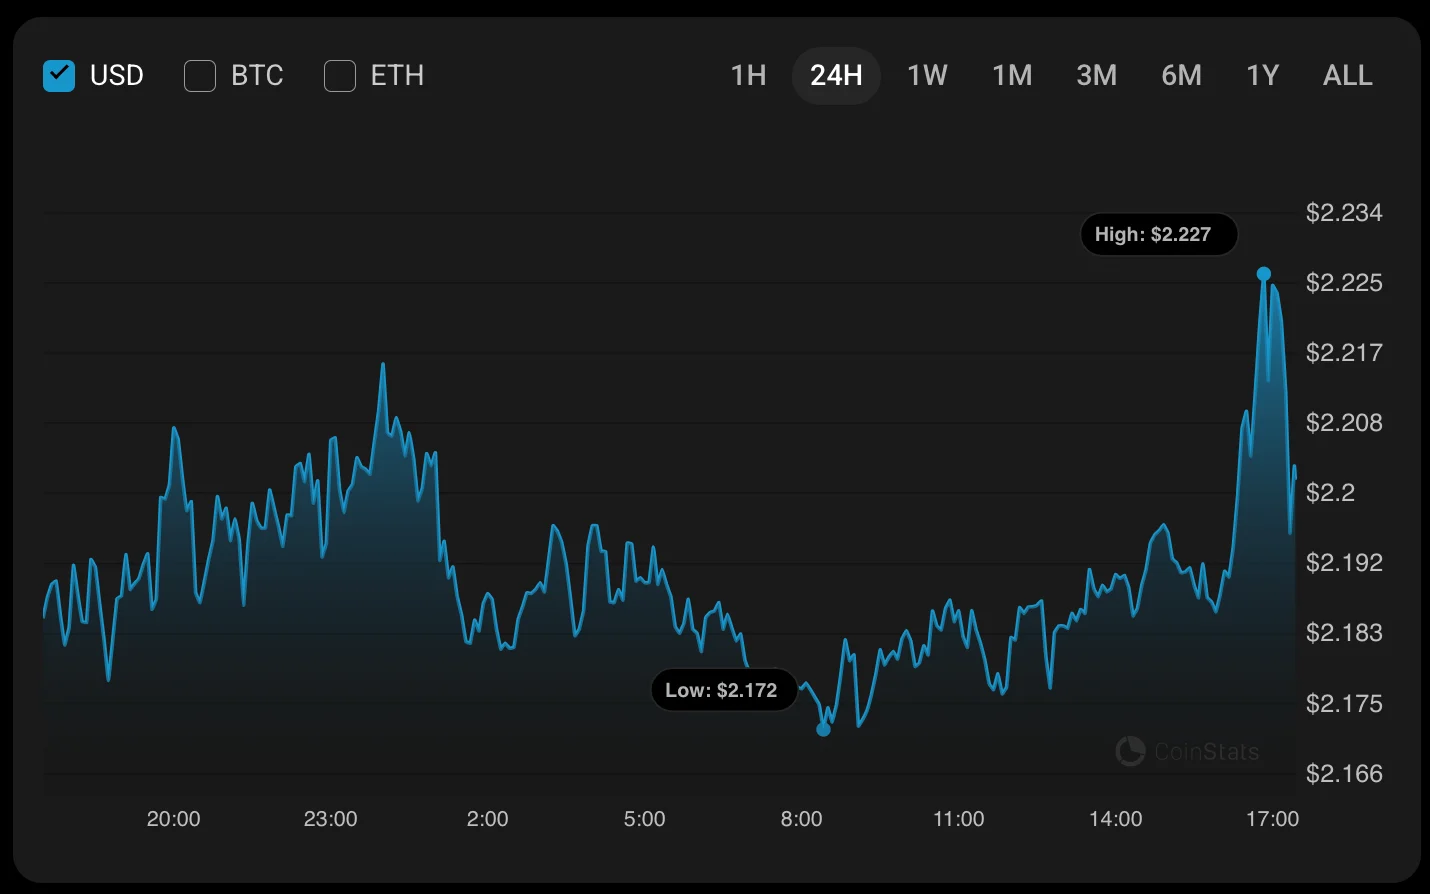Click the 20:00 time axis label
Image resolution: width=1430 pixels, height=894 pixels.
(174, 819)
